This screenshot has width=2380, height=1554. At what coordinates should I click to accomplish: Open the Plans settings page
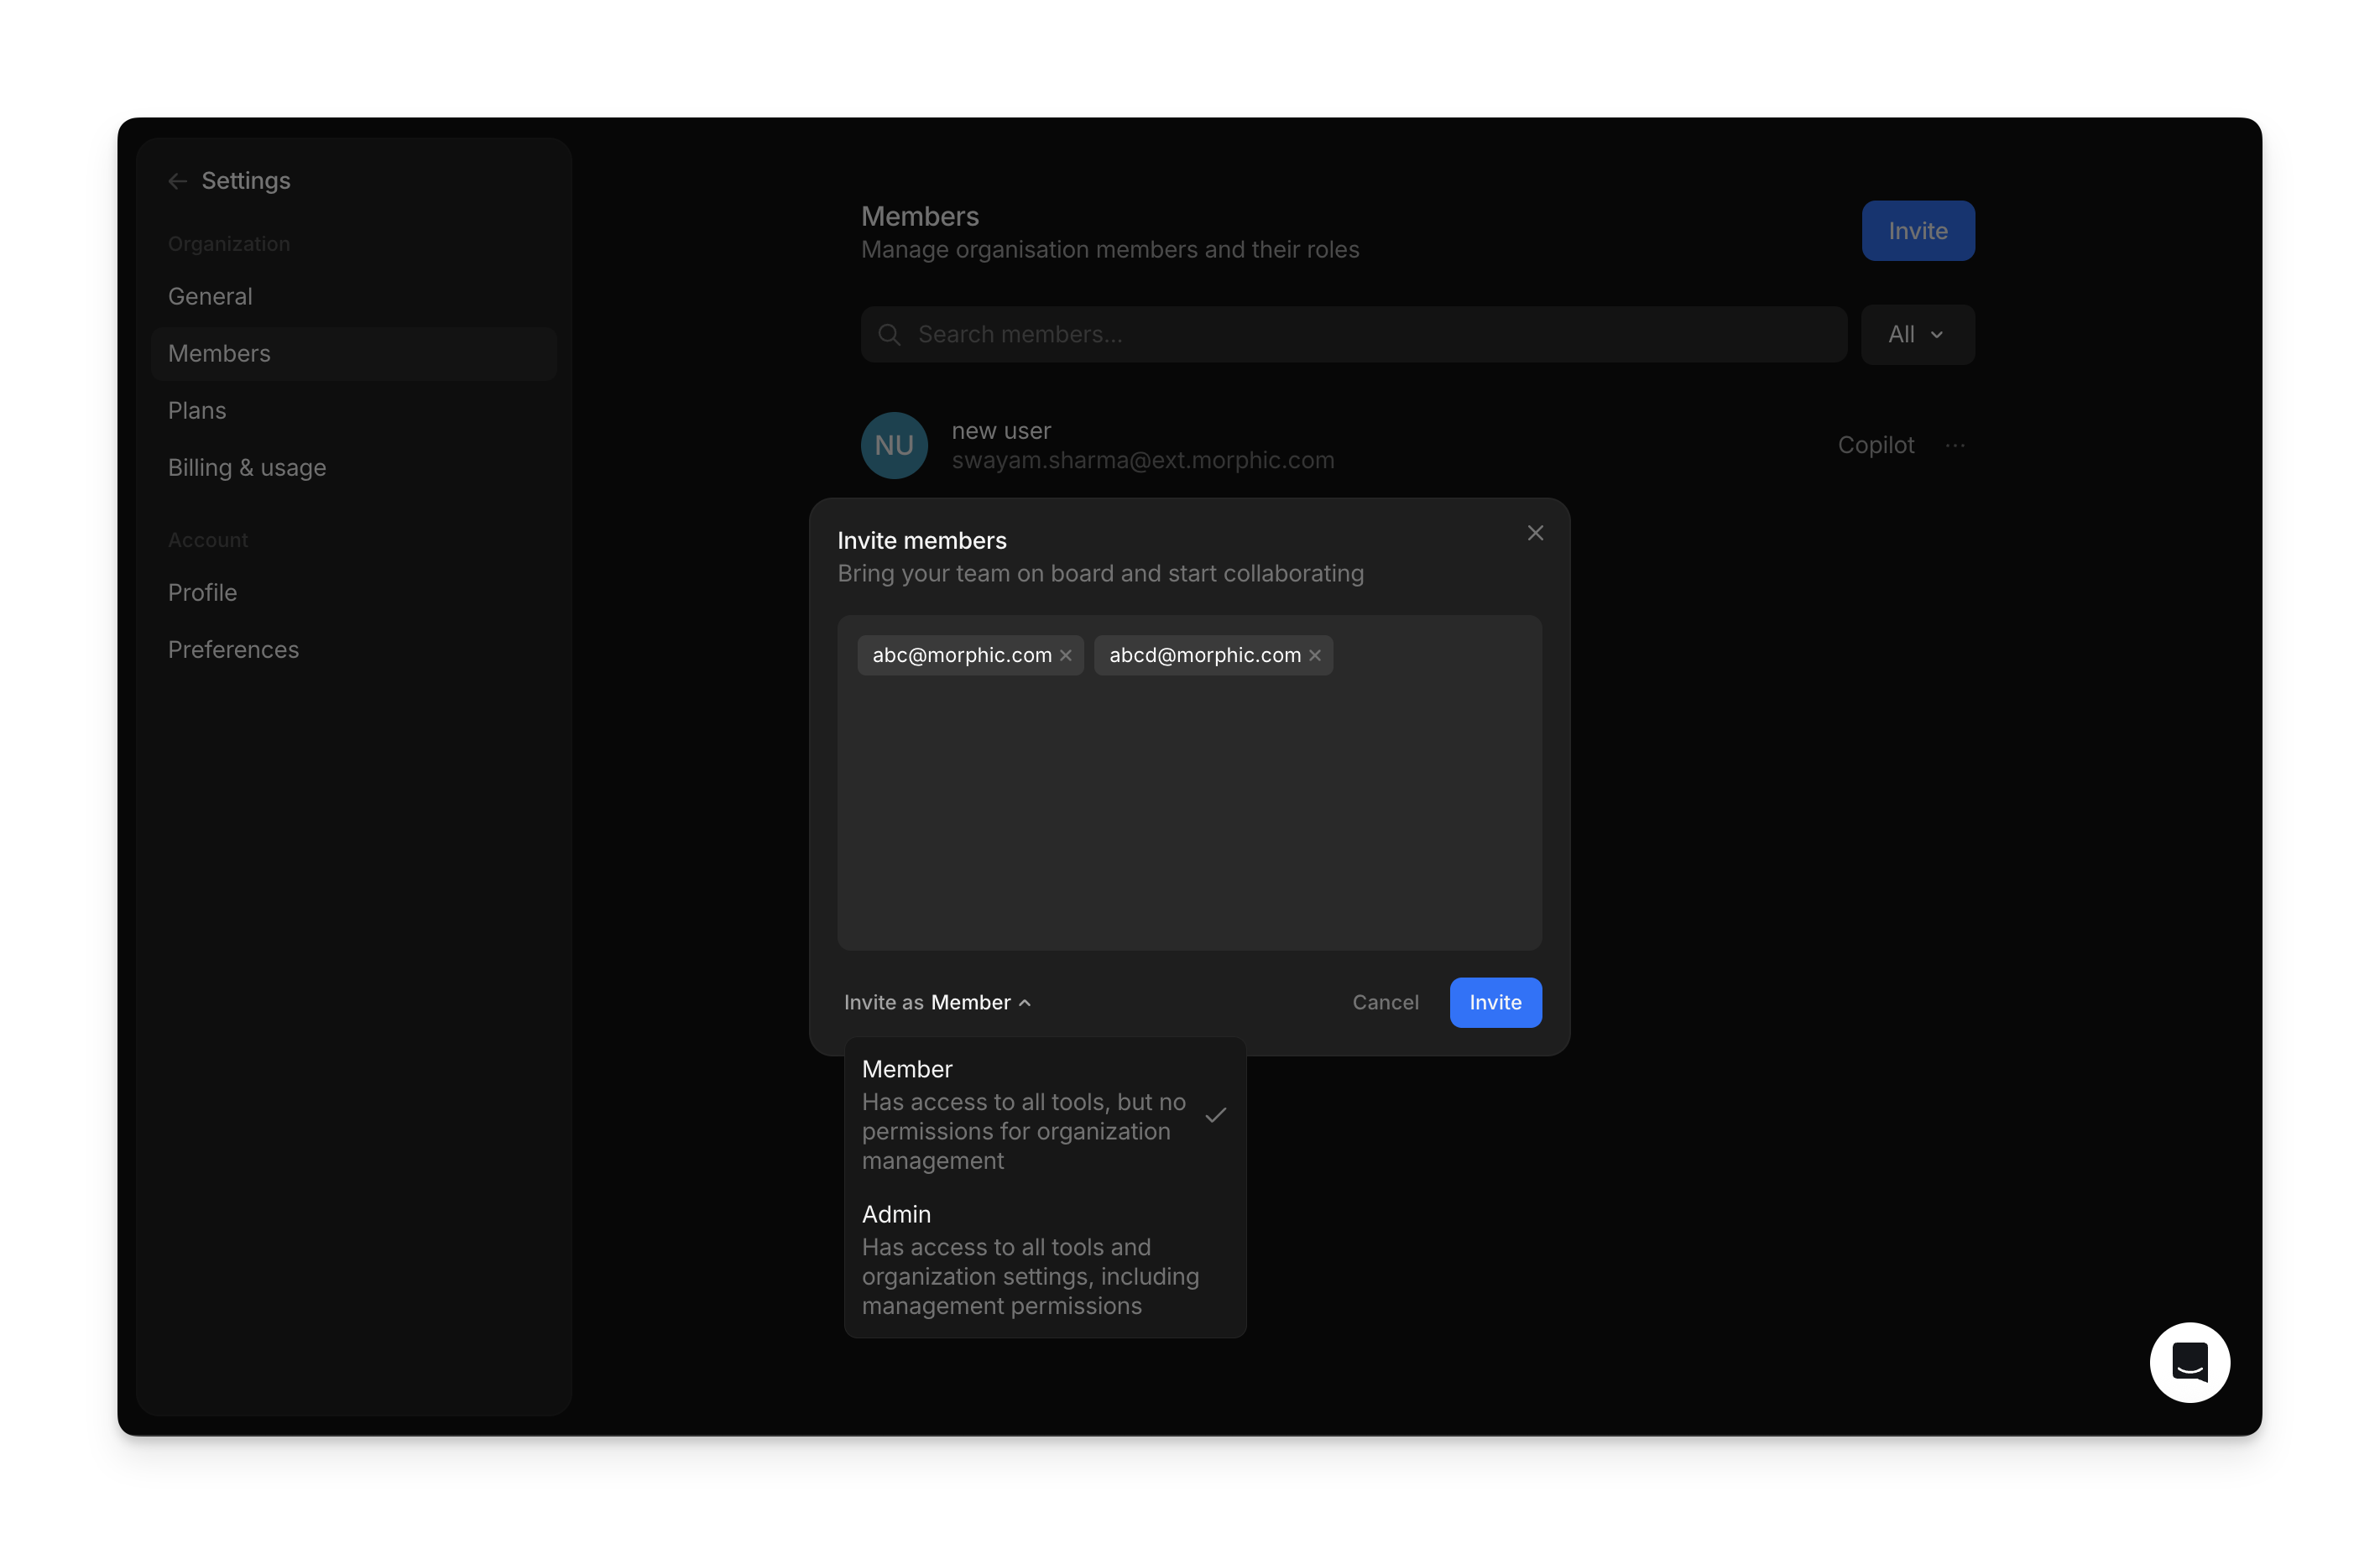(197, 411)
